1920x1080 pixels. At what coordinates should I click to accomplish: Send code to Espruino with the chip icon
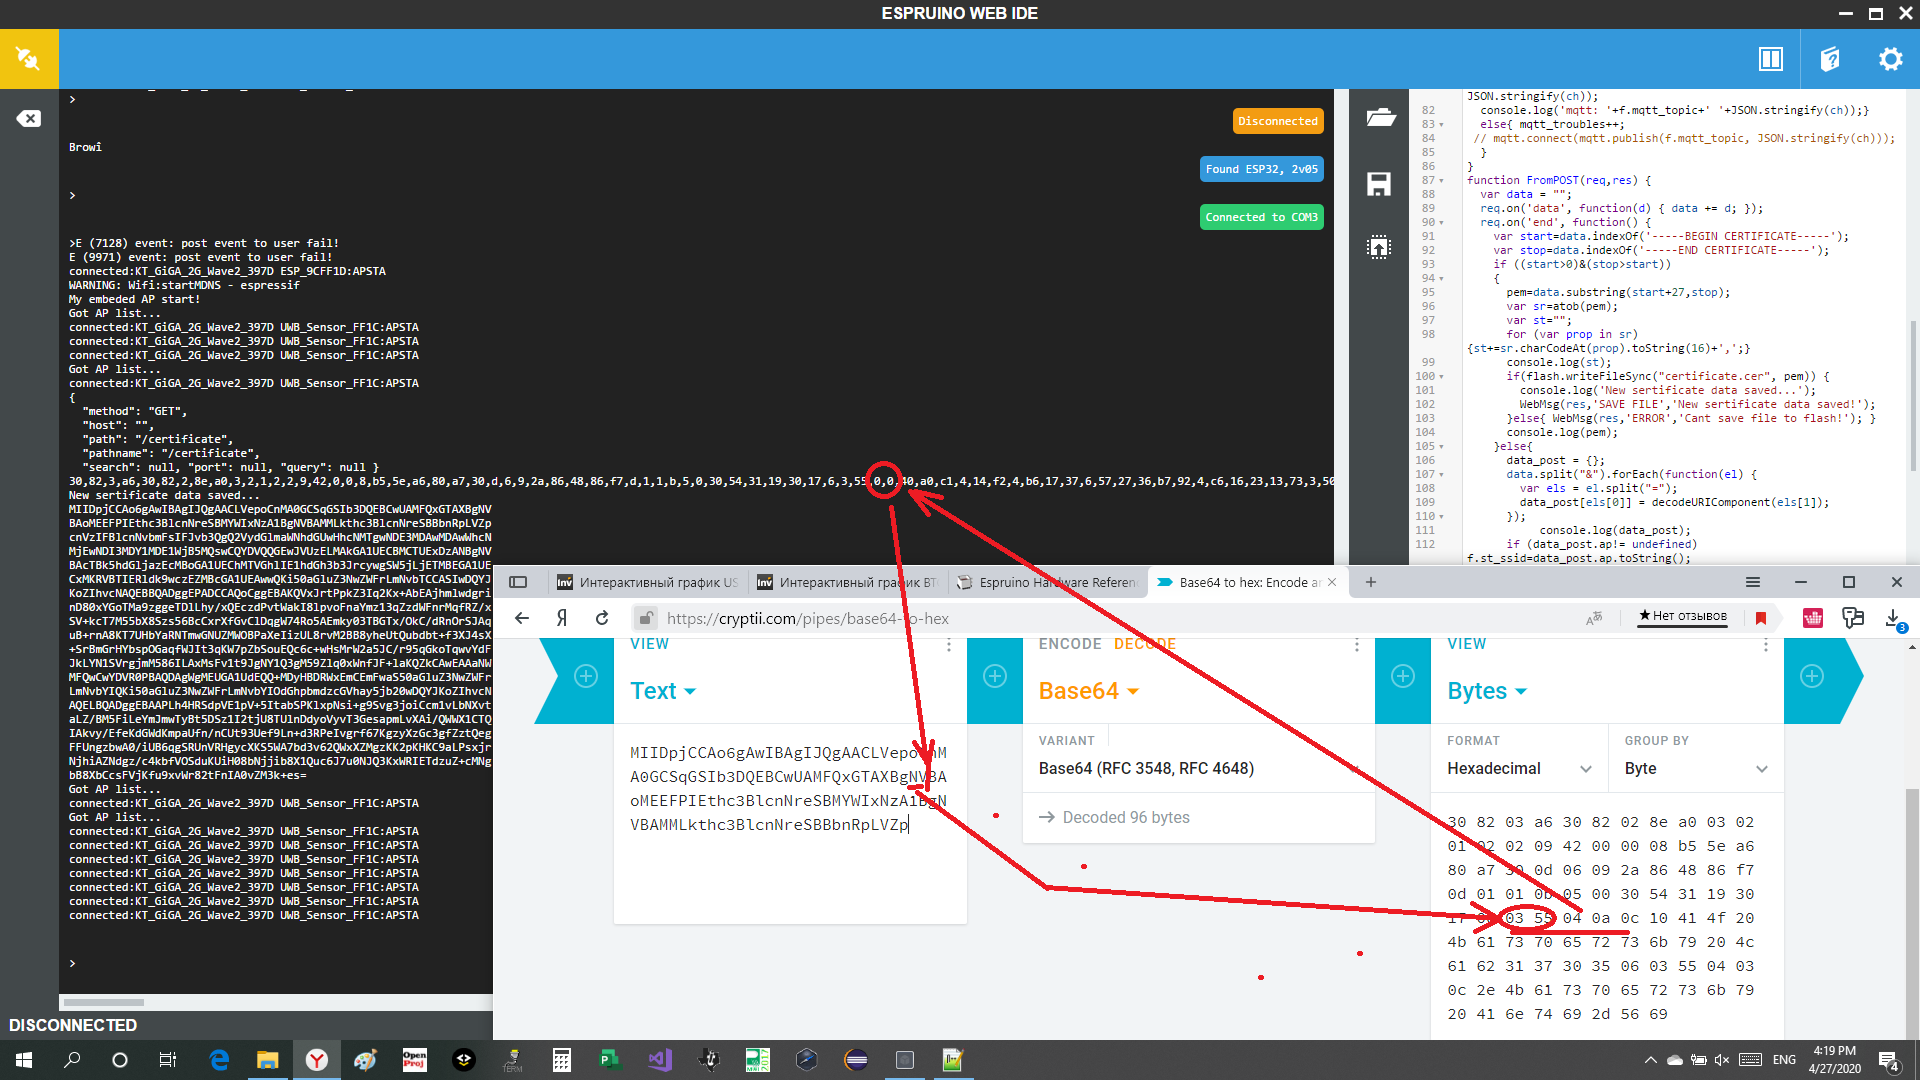pos(1379,247)
